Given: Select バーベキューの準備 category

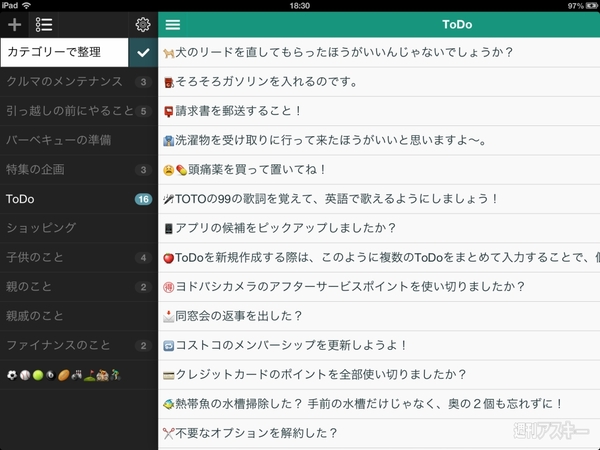Looking at the screenshot, I should (79, 140).
